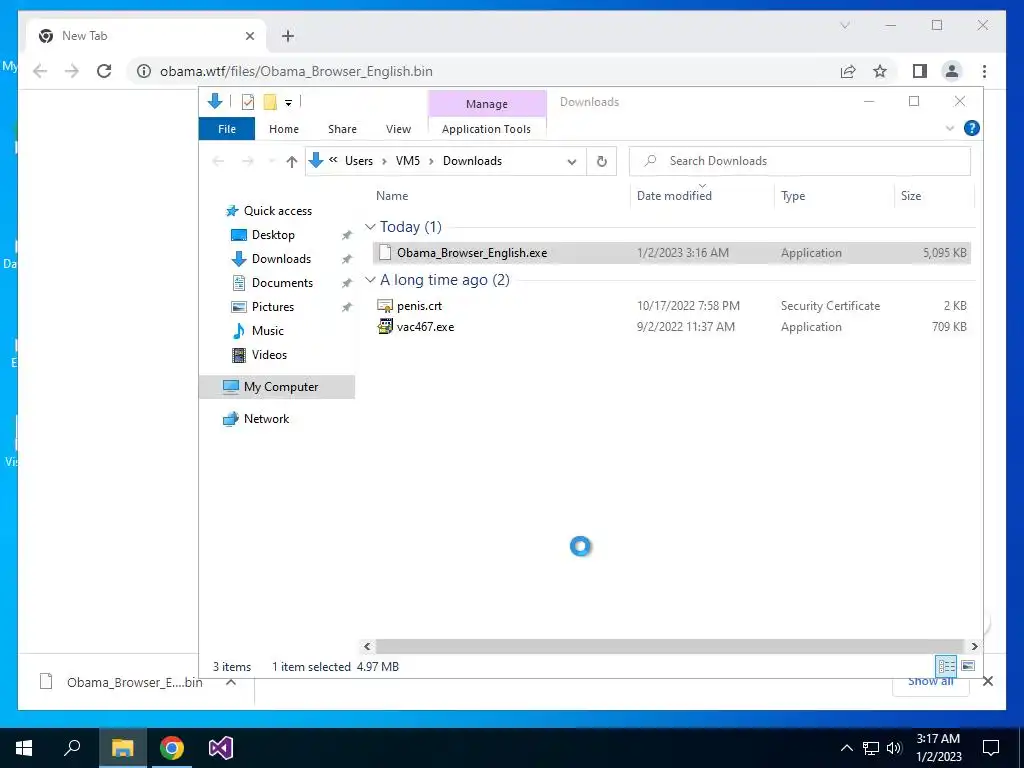Image resolution: width=1024 pixels, height=768 pixels.
Task: Open Windows Start menu
Action: pyautogui.click(x=24, y=748)
